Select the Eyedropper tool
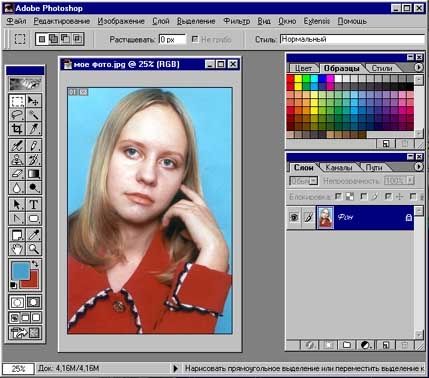Image resolution: width=429 pixels, height=378 pixels. (x=33, y=235)
